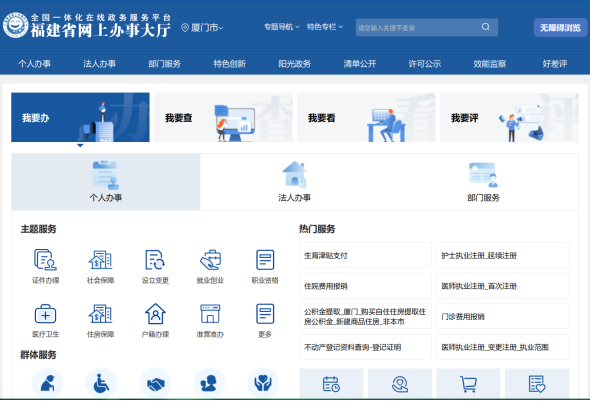Image resolution: width=590 pixels, height=401 pixels.
Task: Expand the 专题导航 dropdown
Action: coord(282,27)
